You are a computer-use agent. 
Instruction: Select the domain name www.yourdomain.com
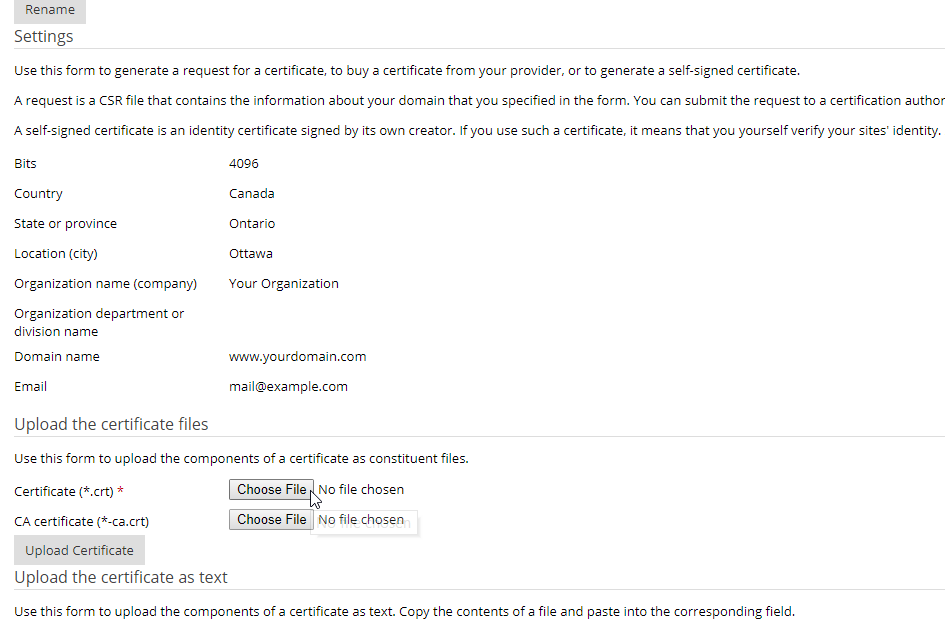click(x=298, y=357)
